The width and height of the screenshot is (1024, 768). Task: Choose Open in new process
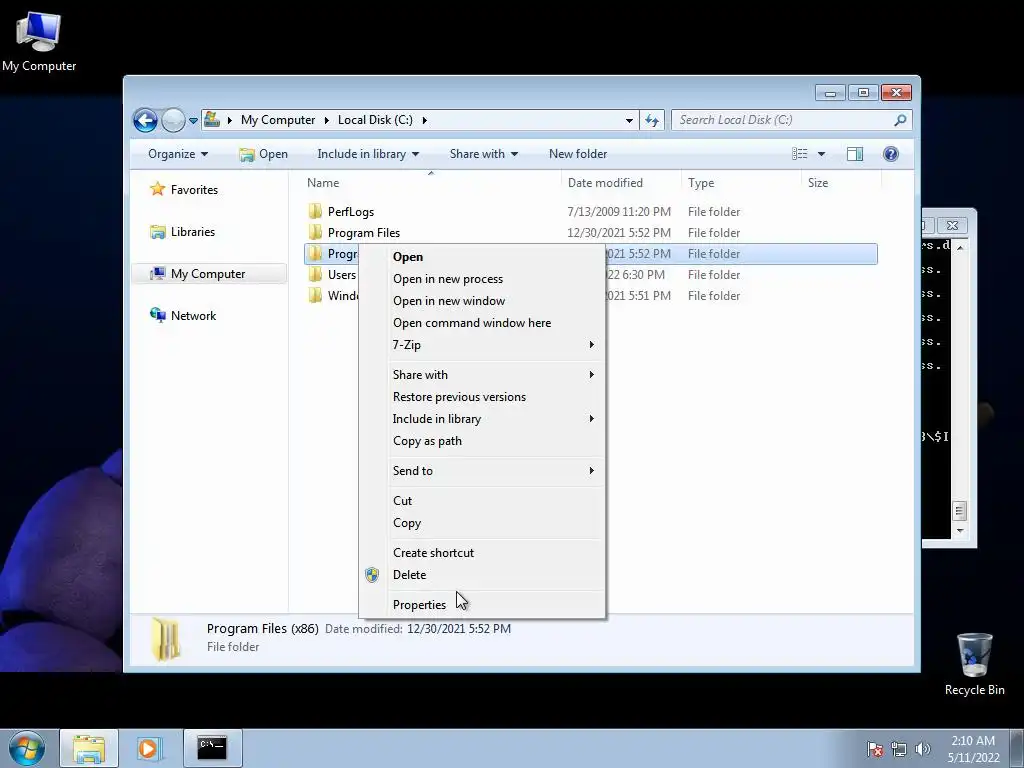482,279
